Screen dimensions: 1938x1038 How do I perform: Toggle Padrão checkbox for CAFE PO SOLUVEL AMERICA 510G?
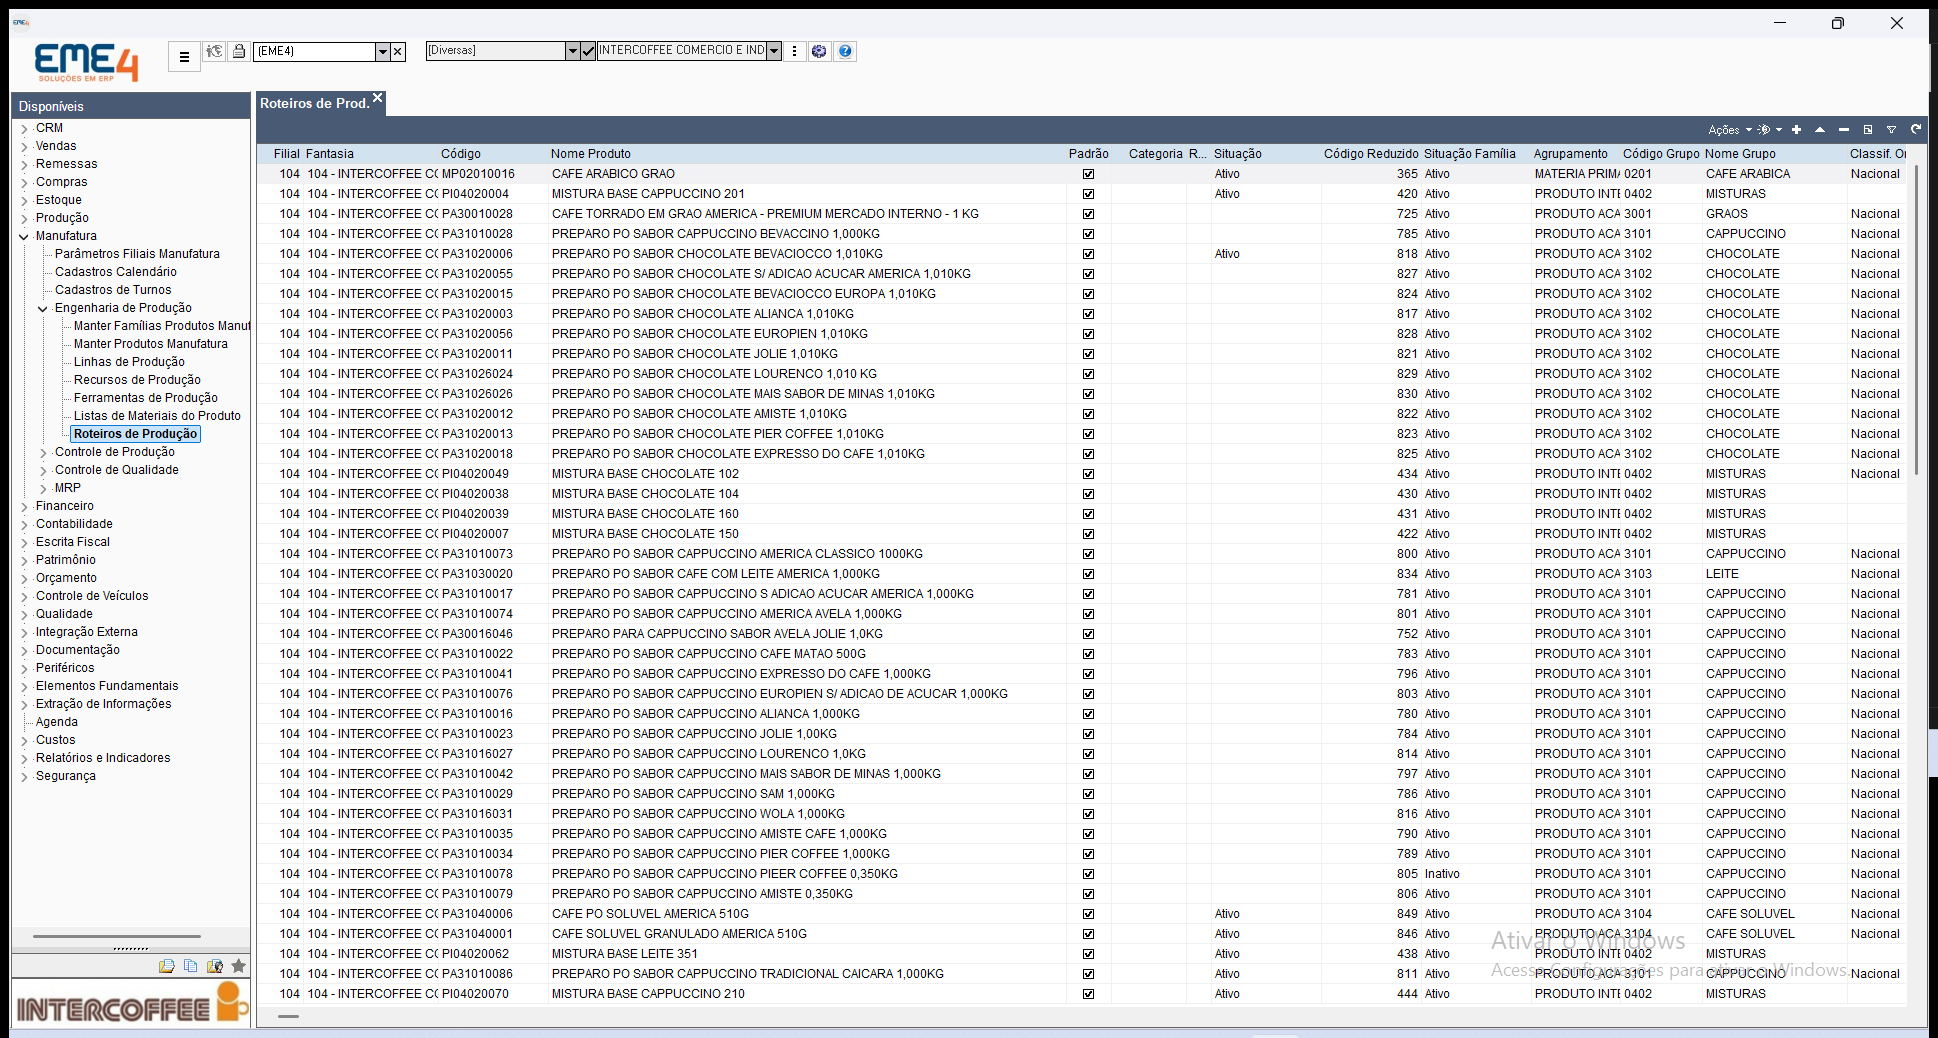(x=1088, y=914)
